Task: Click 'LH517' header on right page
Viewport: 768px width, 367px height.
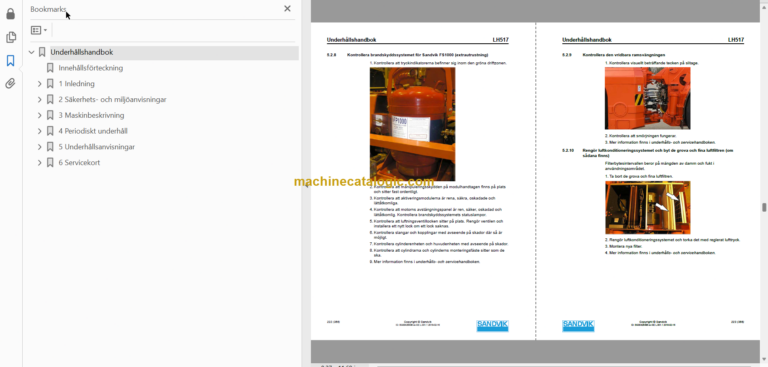Action: click(x=736, y=40)
